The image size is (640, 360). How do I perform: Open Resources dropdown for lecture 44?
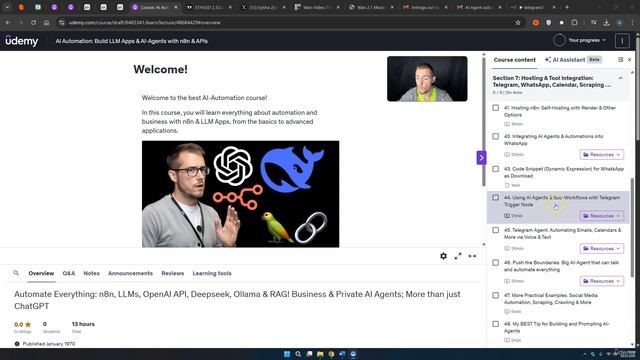pyautogui.click(x=602, y=216)
